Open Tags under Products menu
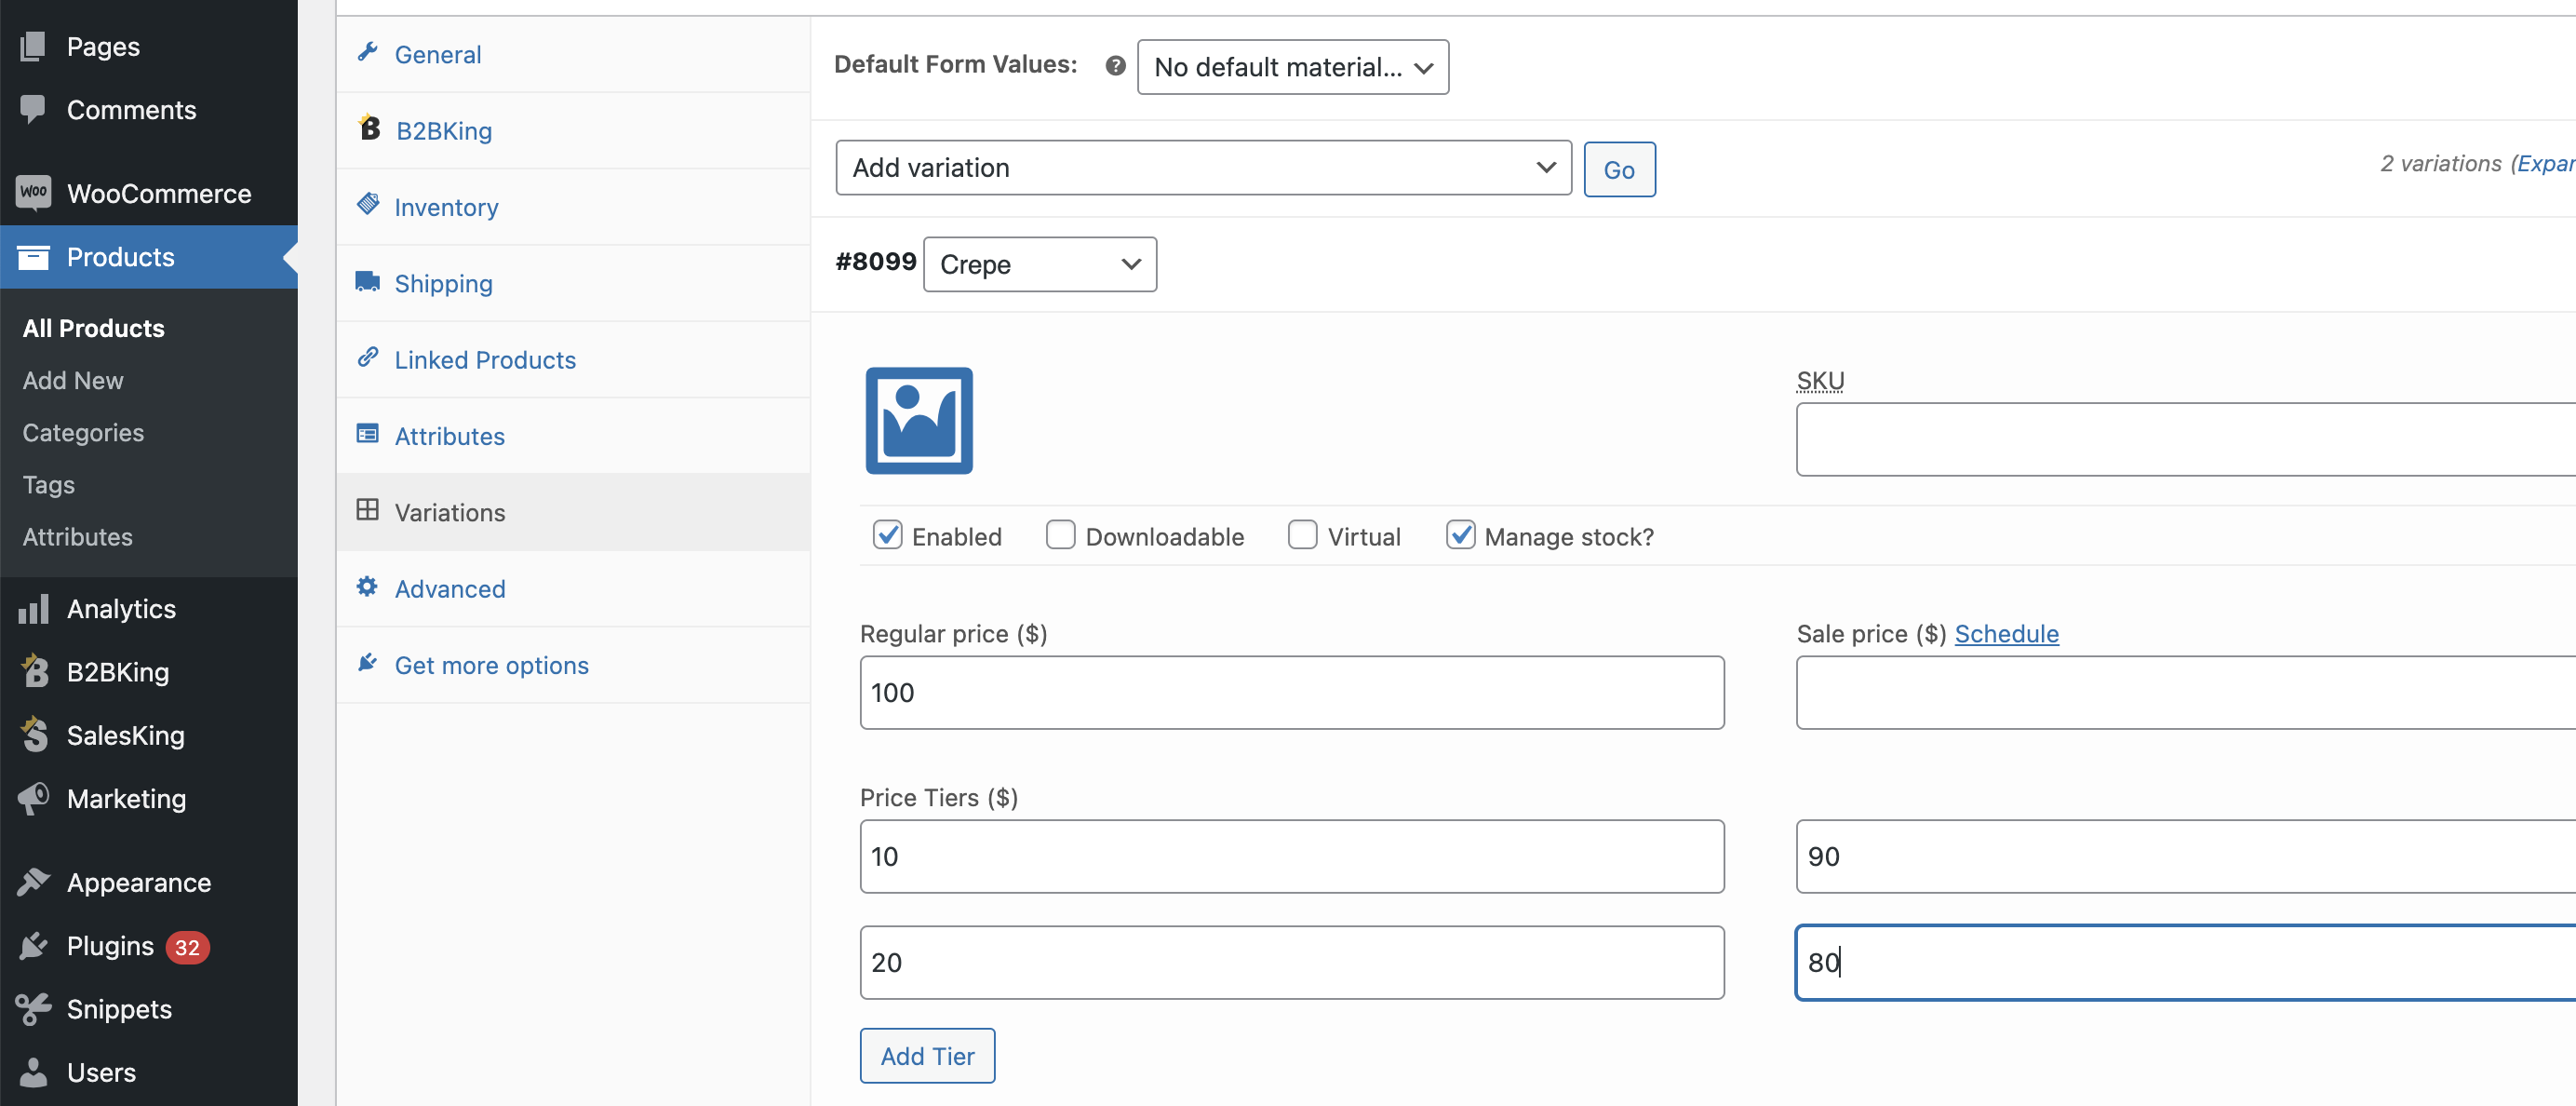 tap(48, 484)
